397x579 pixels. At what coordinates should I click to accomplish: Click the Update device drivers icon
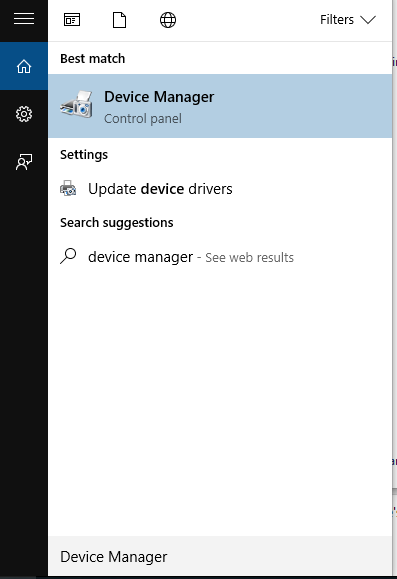coord(68,188)
